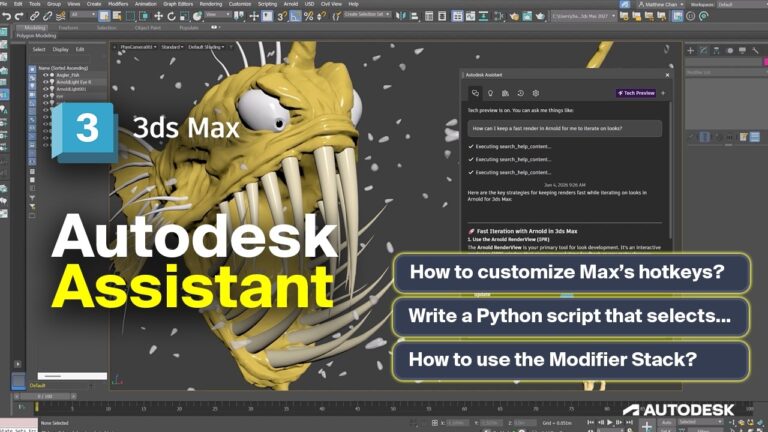Open the Workspaces Default dropdown
Viewport: 768px width, 432px height.
[x=742, y=4]
